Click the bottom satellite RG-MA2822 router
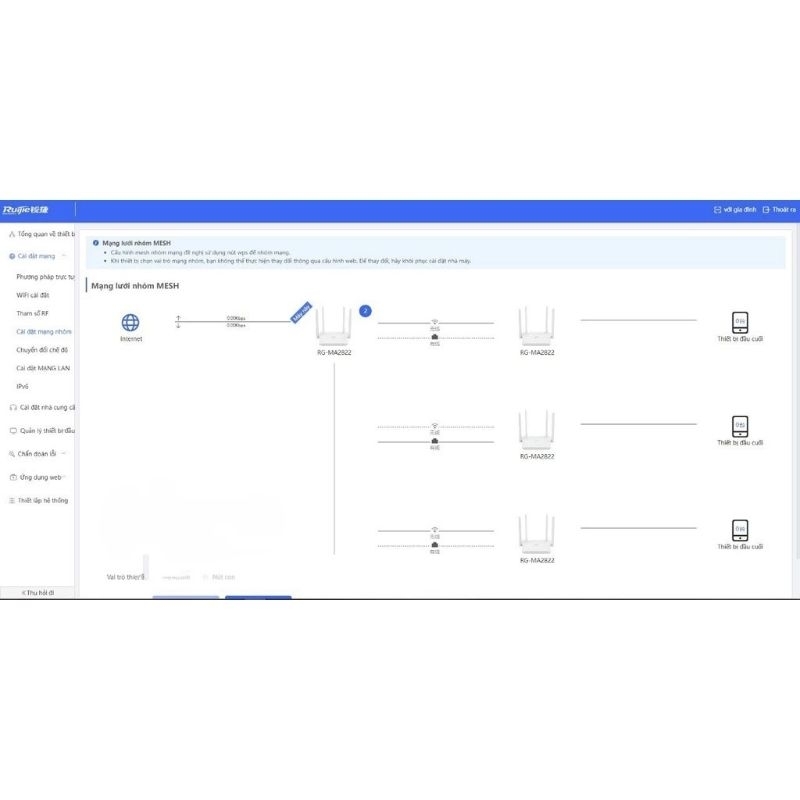Viewport: 800px width, 800px height. [536, 535]
